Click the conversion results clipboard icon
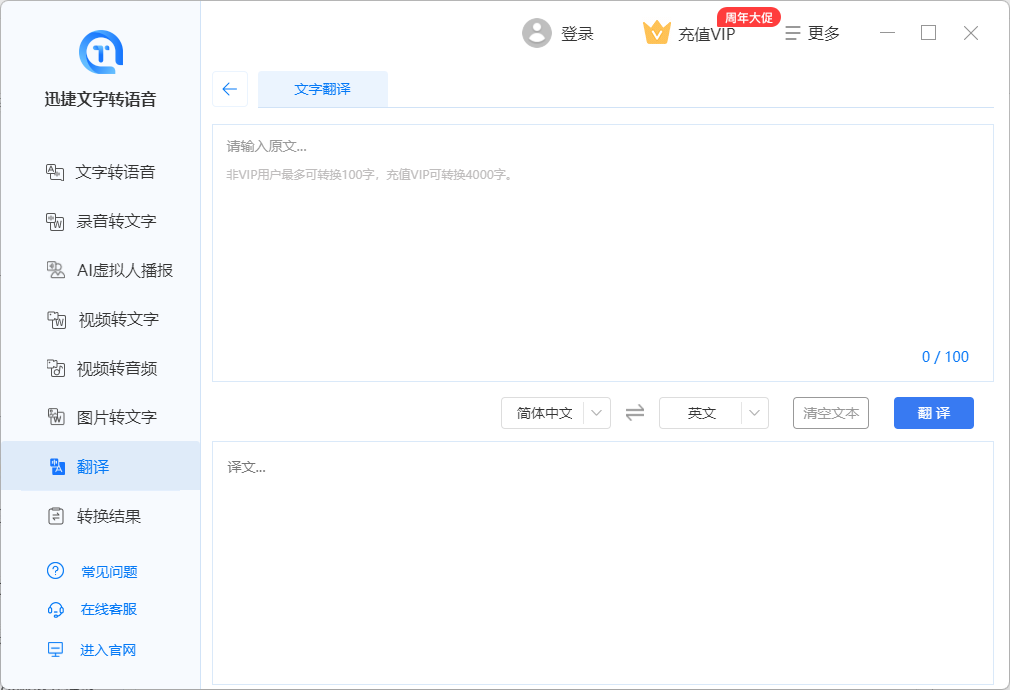The width and height of the screenshot is (1010, 690). pos(56,516)
